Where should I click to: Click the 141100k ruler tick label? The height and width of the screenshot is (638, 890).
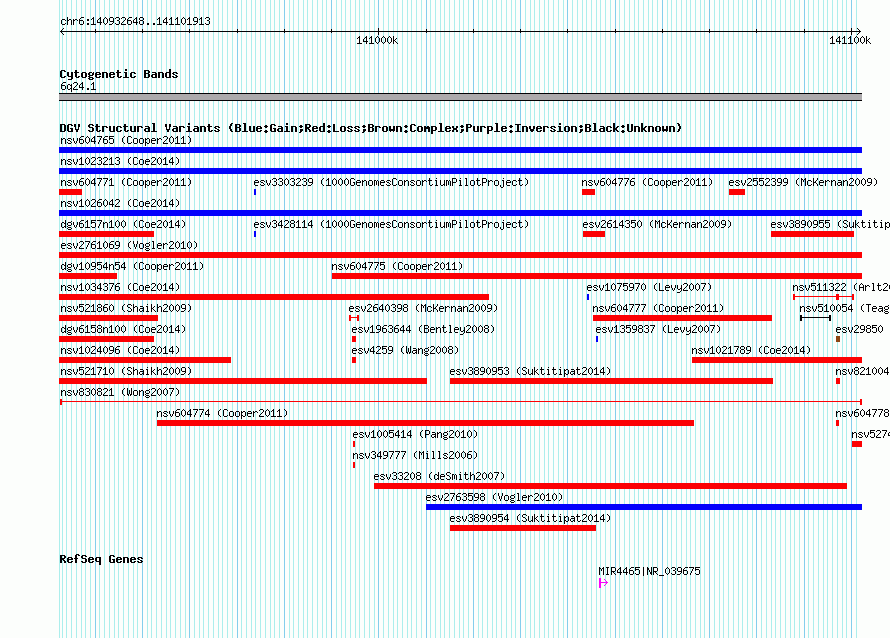pos(849,40)
